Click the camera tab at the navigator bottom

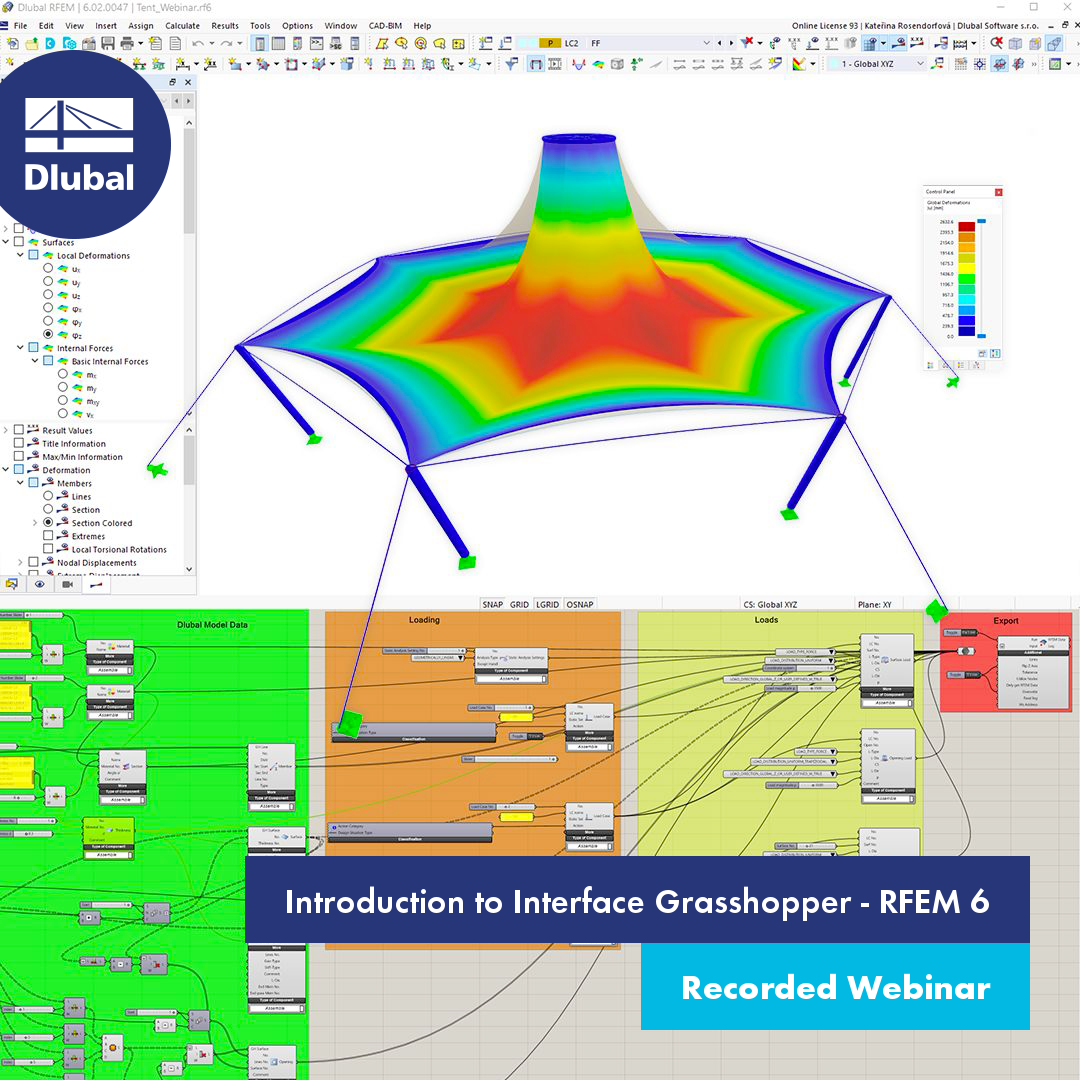tap(67, 584)
